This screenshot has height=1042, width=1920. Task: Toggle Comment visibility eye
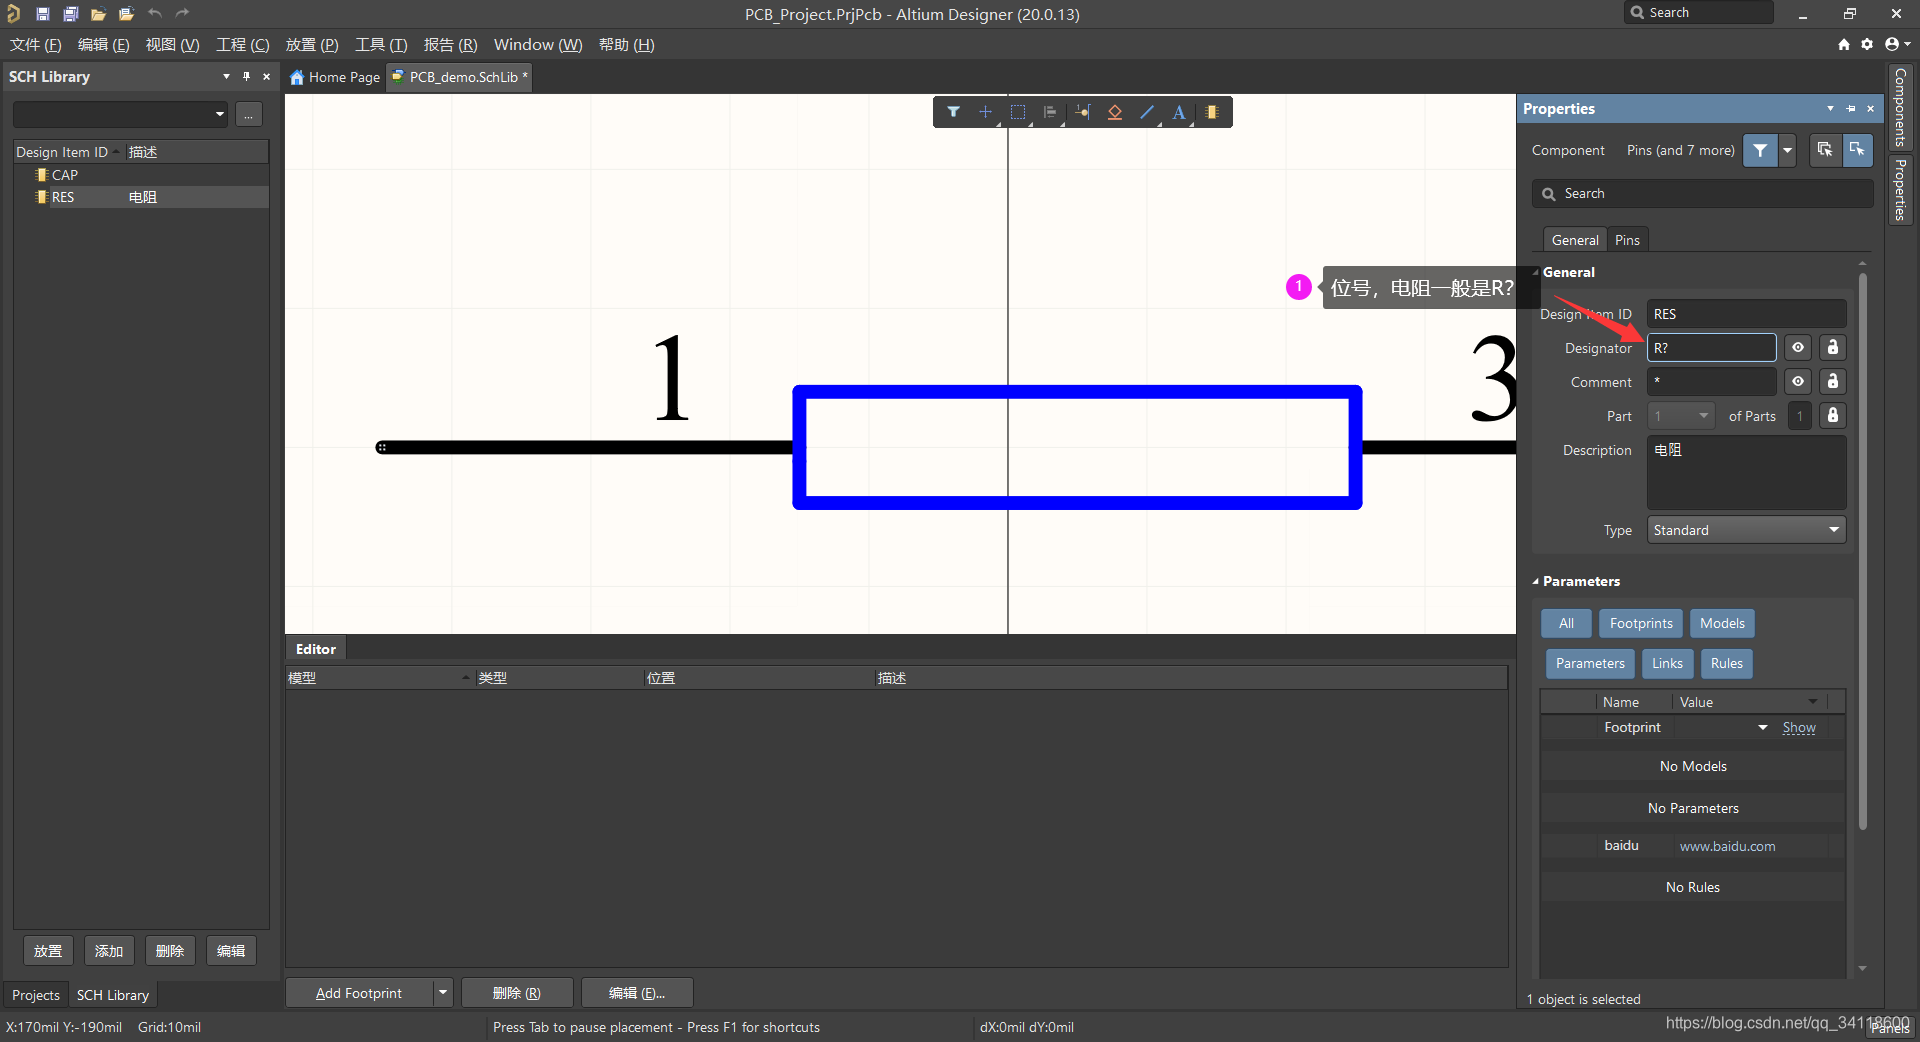[x=1798, y=382]
